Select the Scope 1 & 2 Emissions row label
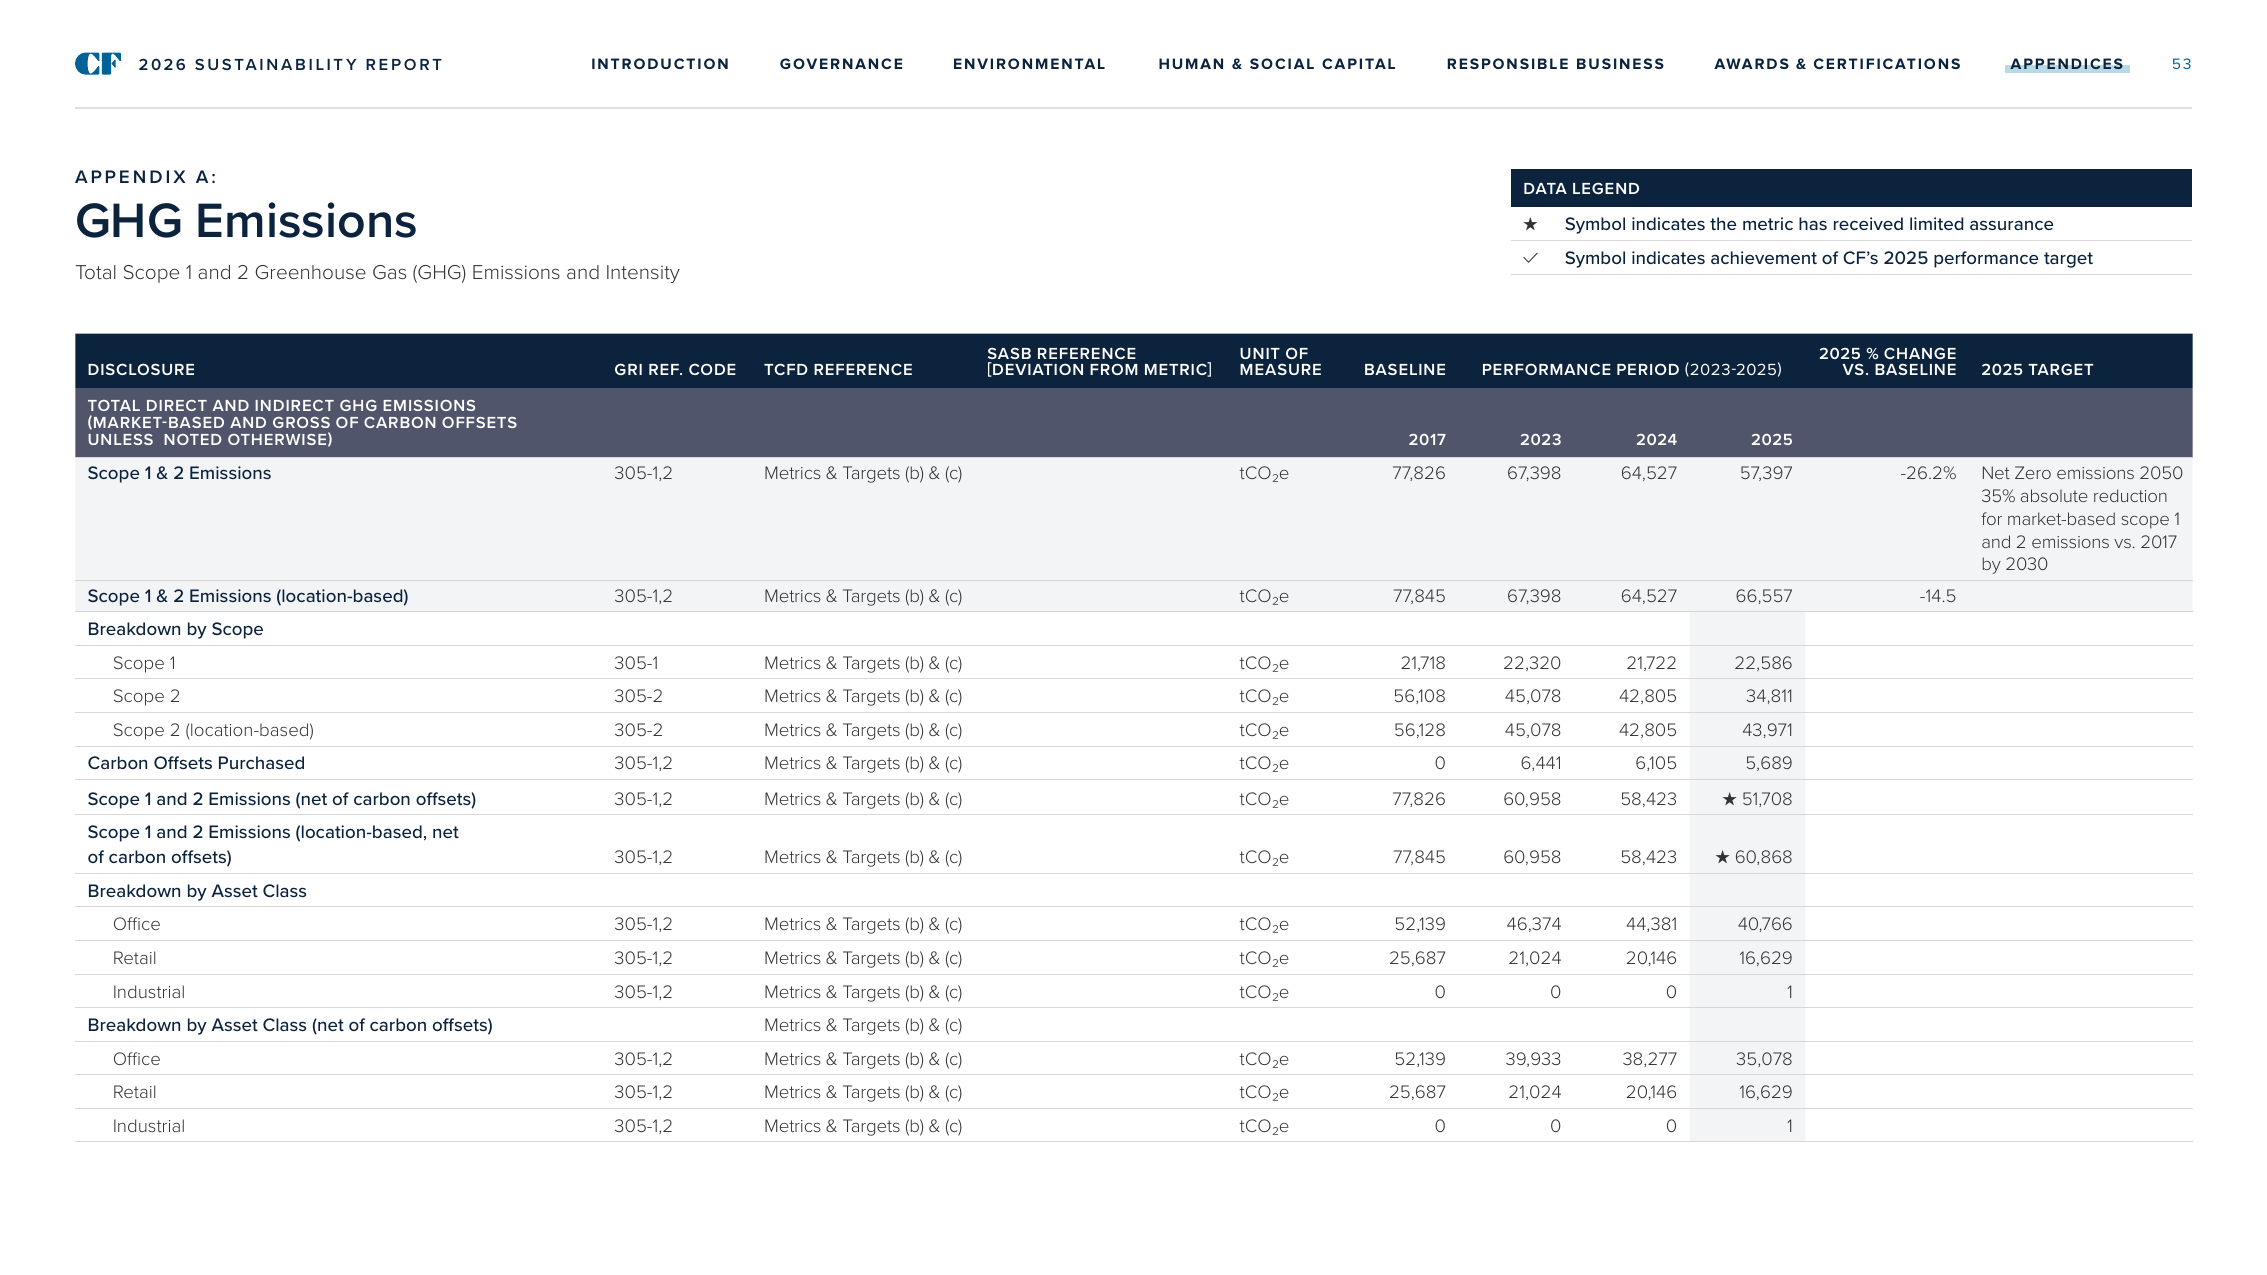This screenshot has height=1275, width=2267. click(x=179, y=473)
